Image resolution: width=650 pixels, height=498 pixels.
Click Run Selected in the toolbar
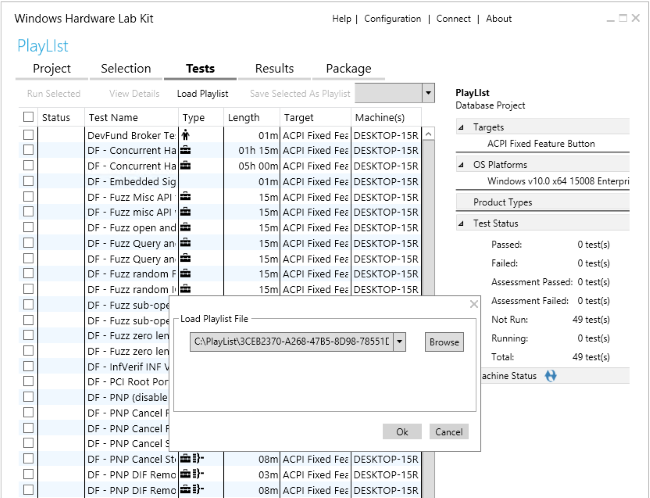54,94
